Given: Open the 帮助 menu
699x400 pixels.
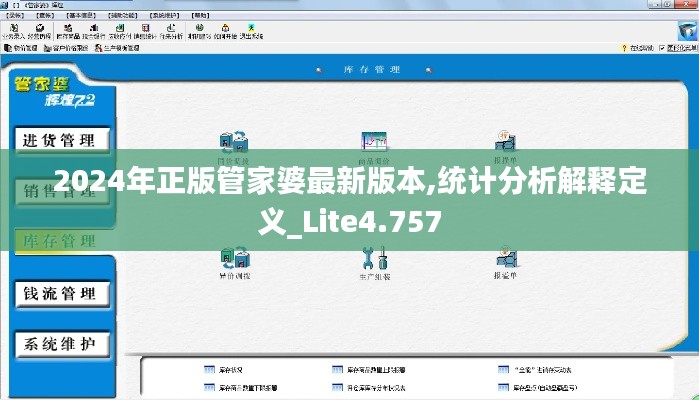Looking at the screenshot, I should [x=200, y=15].
